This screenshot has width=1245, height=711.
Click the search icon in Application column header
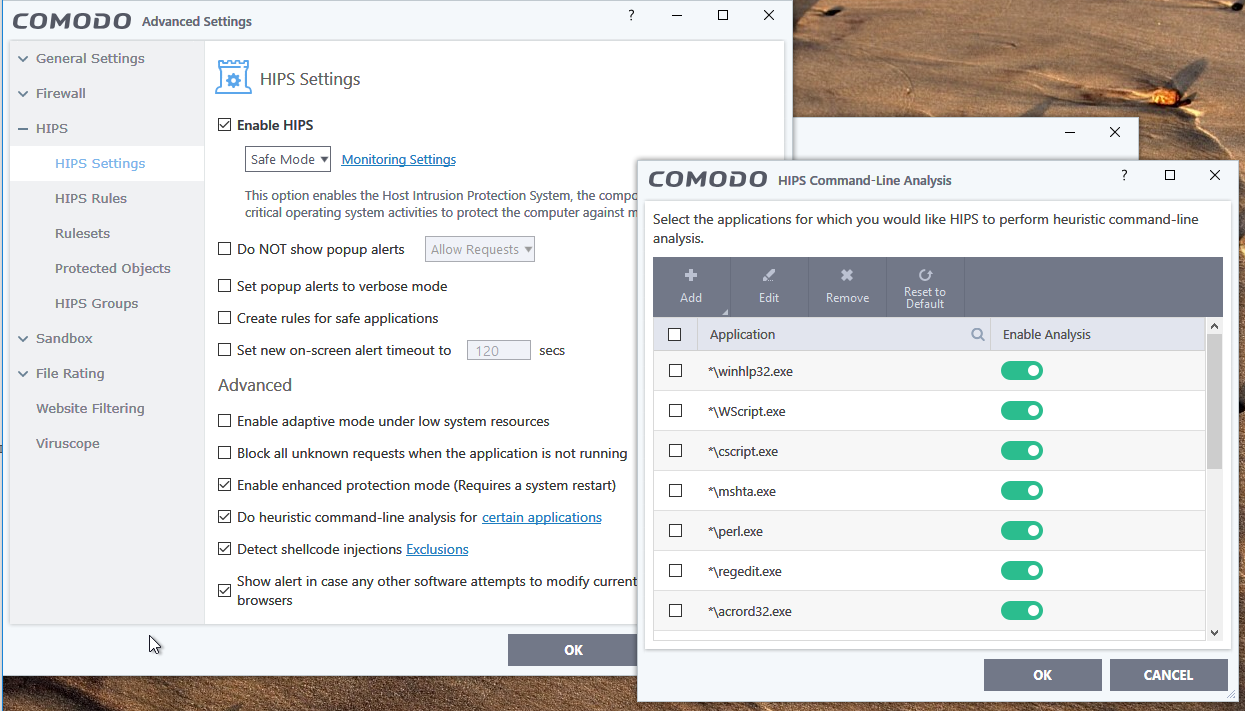(978, 335)
